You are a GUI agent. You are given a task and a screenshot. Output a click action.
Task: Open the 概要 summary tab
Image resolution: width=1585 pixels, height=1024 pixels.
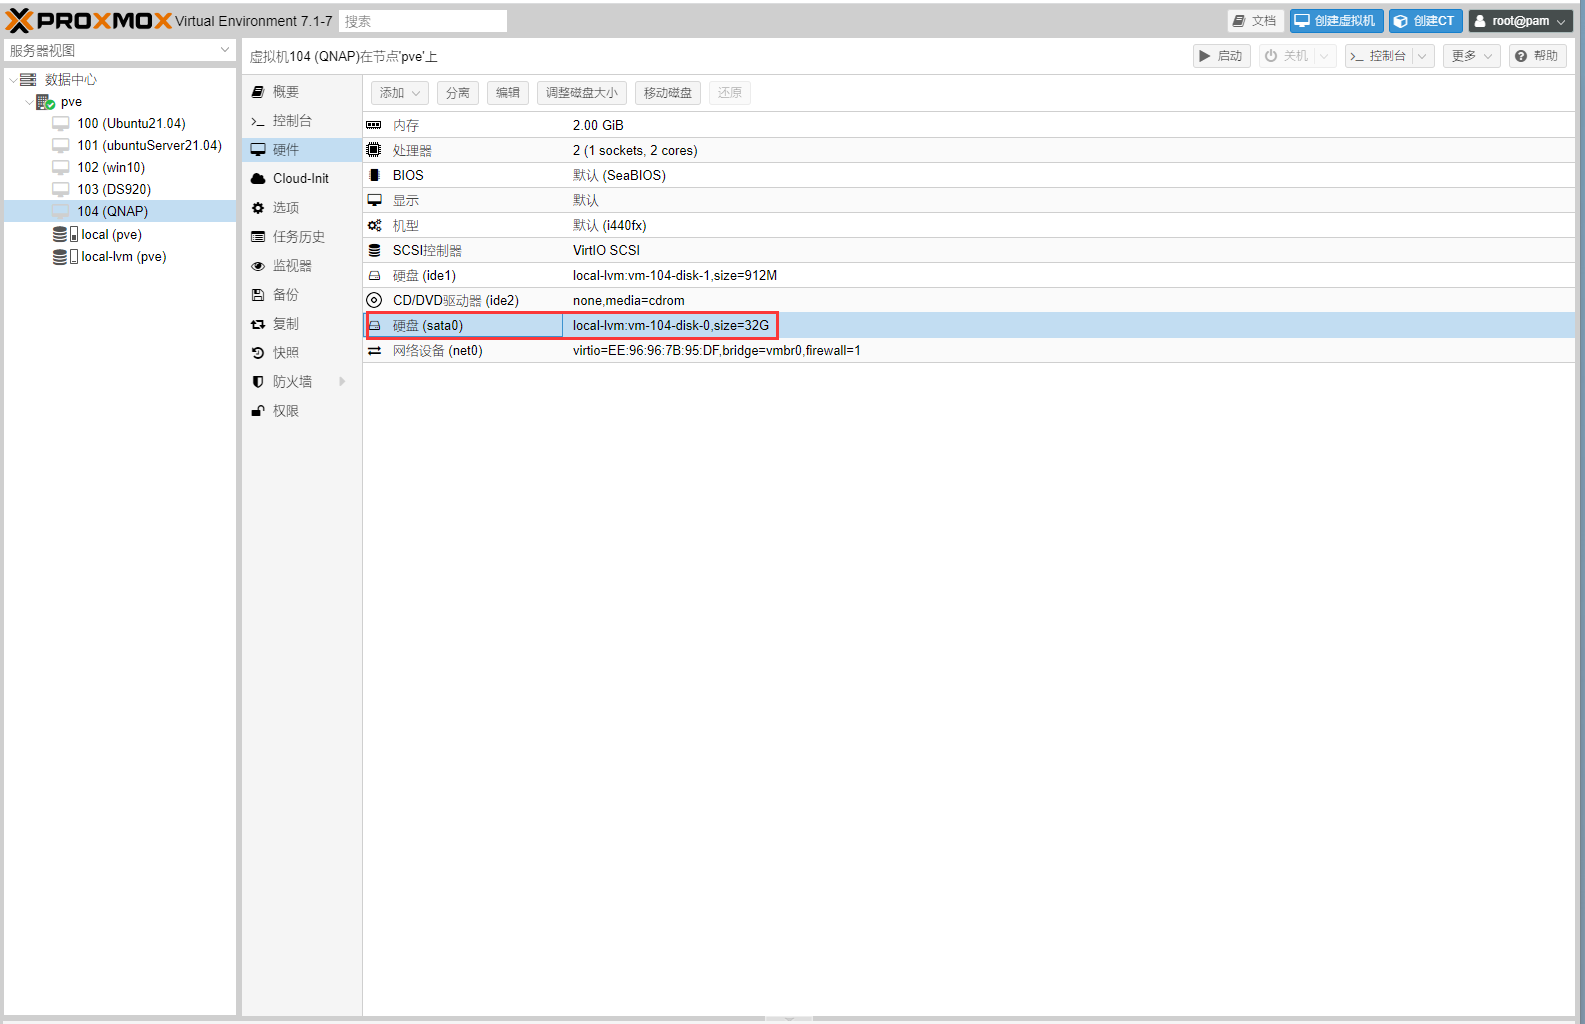pyautogui.click(x=302, y=92)
